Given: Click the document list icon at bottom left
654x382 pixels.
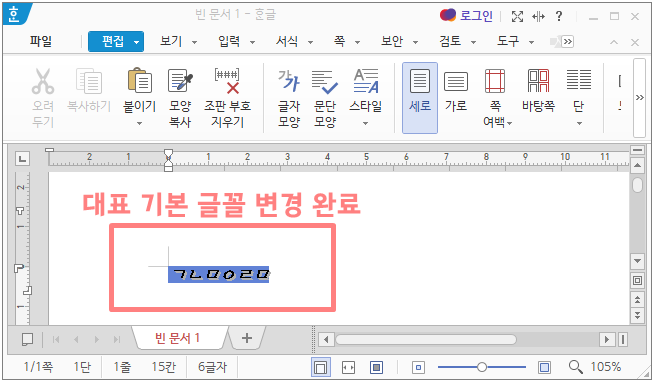Looking at the screenshot, I should [27, 339].
